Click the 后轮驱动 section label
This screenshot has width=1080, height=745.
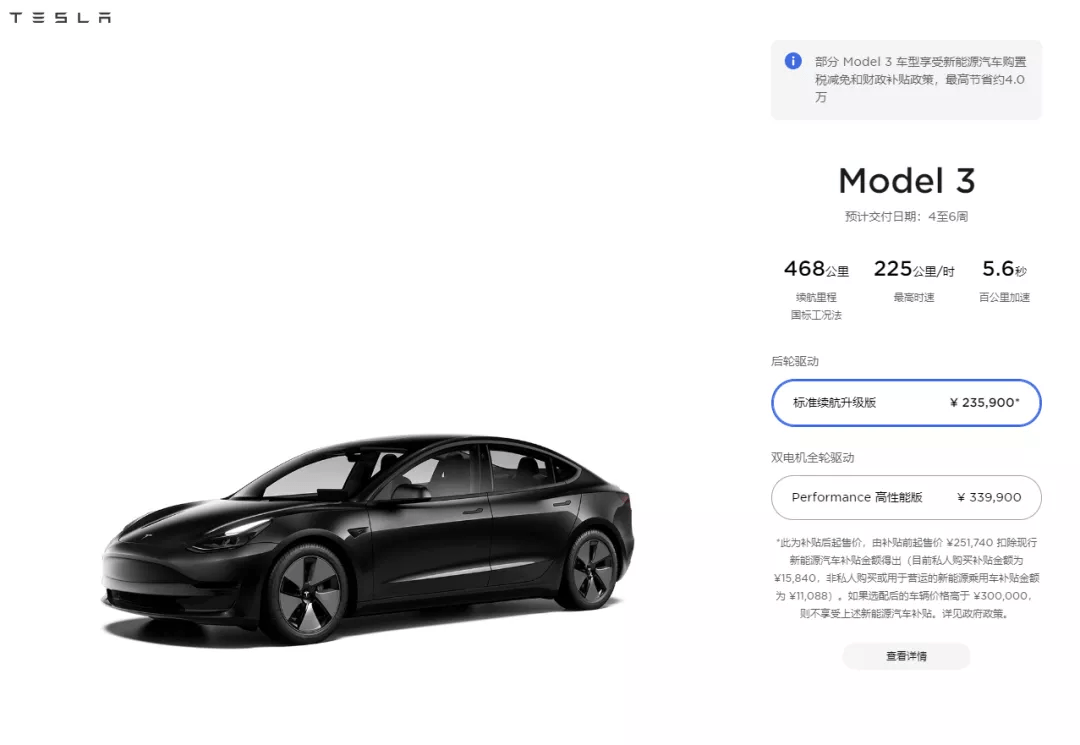click(x=795, y=361)
